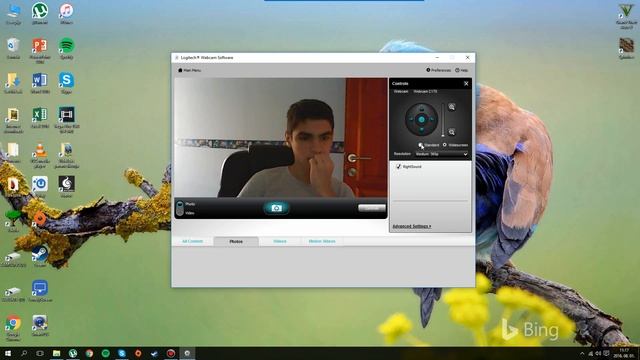Open Advanced Settings link
Viewport: 640px width, 360px height.
[411, 226]
